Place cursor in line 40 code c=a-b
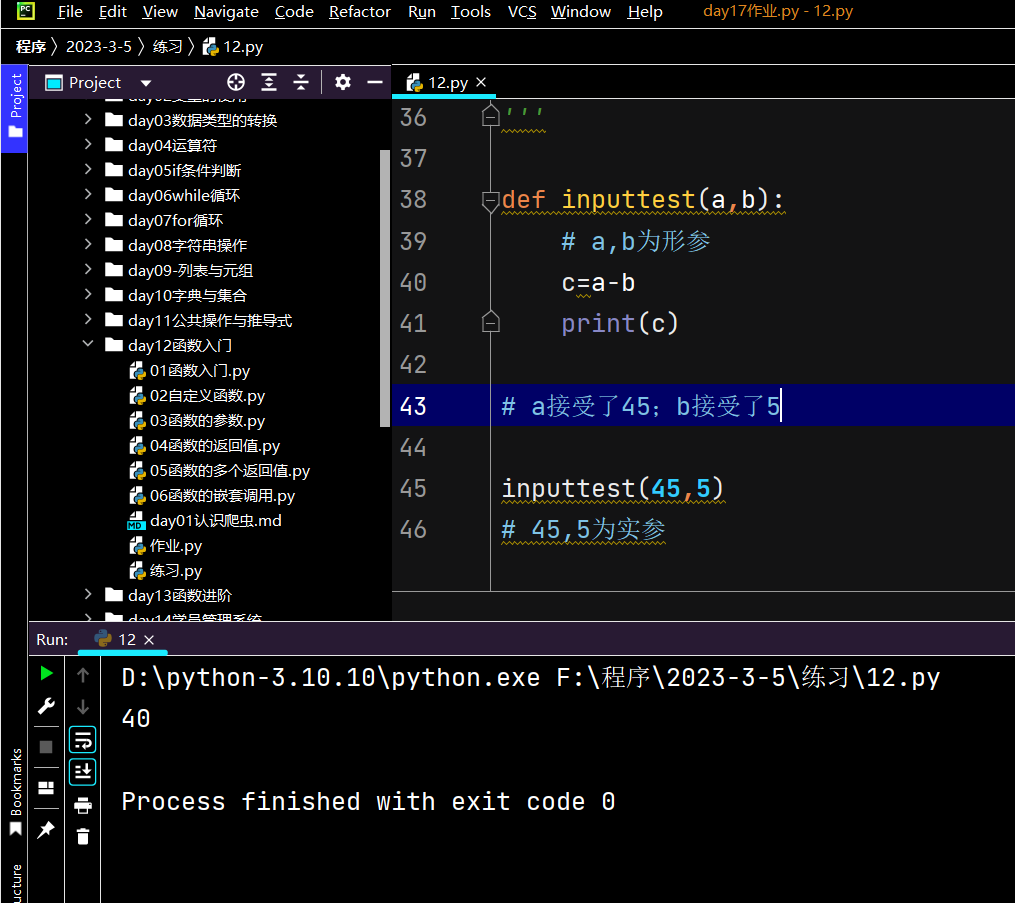Viewport: 1015px width, 903px height. (x=598, y=283)
